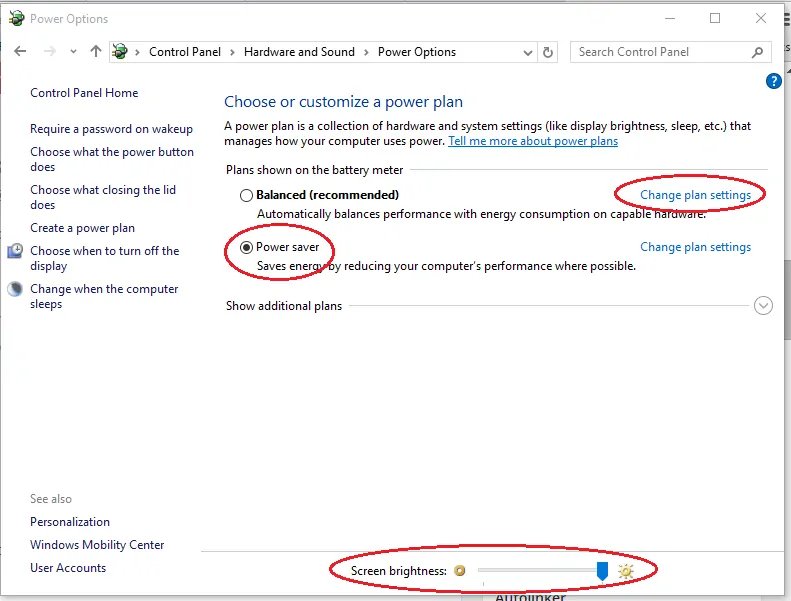The width and height of the screenshot is (791, 601).
Task: Click the dim brightness icon
Action: pyautogui.click(x=460, y=571)
